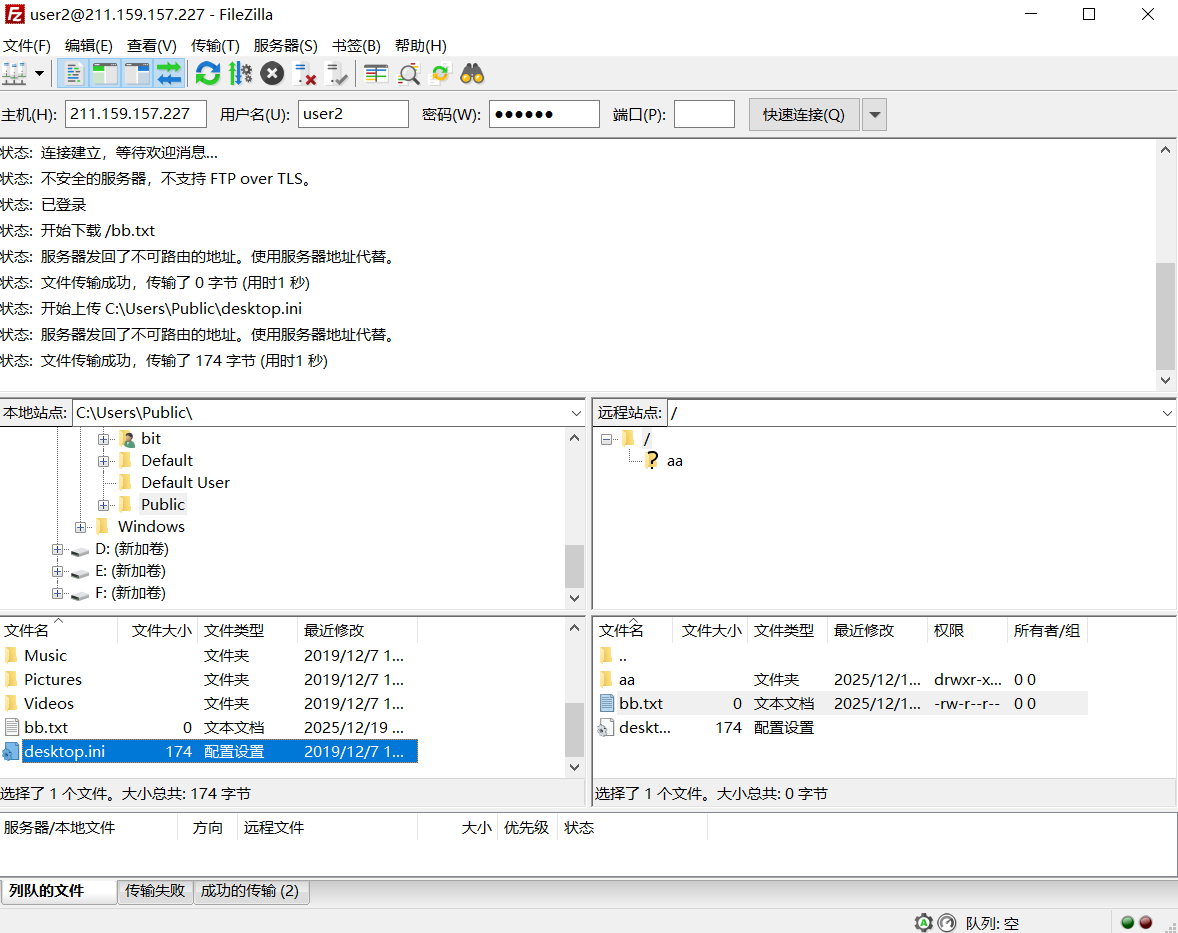The width and height of the screenshot is (1178, 933).
Task: Toggle directory comparison icon
Action: tap(409, 73)
